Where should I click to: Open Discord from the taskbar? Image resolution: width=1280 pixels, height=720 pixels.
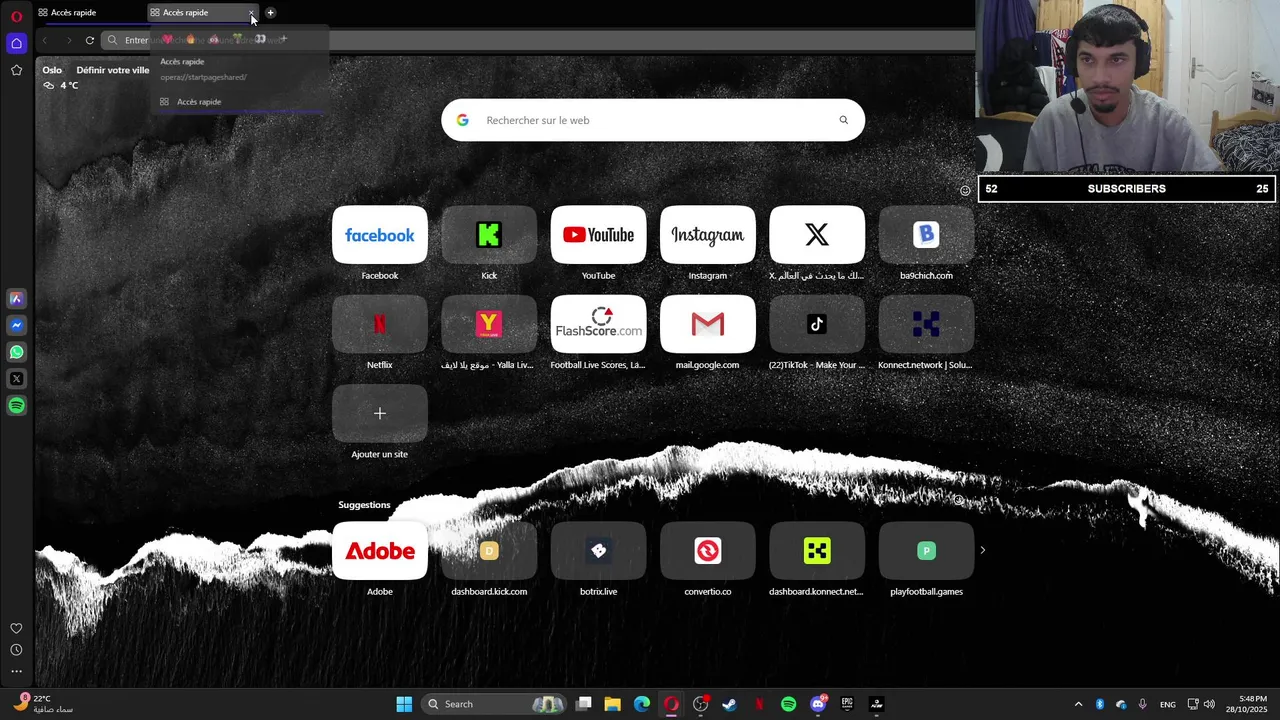818,704
